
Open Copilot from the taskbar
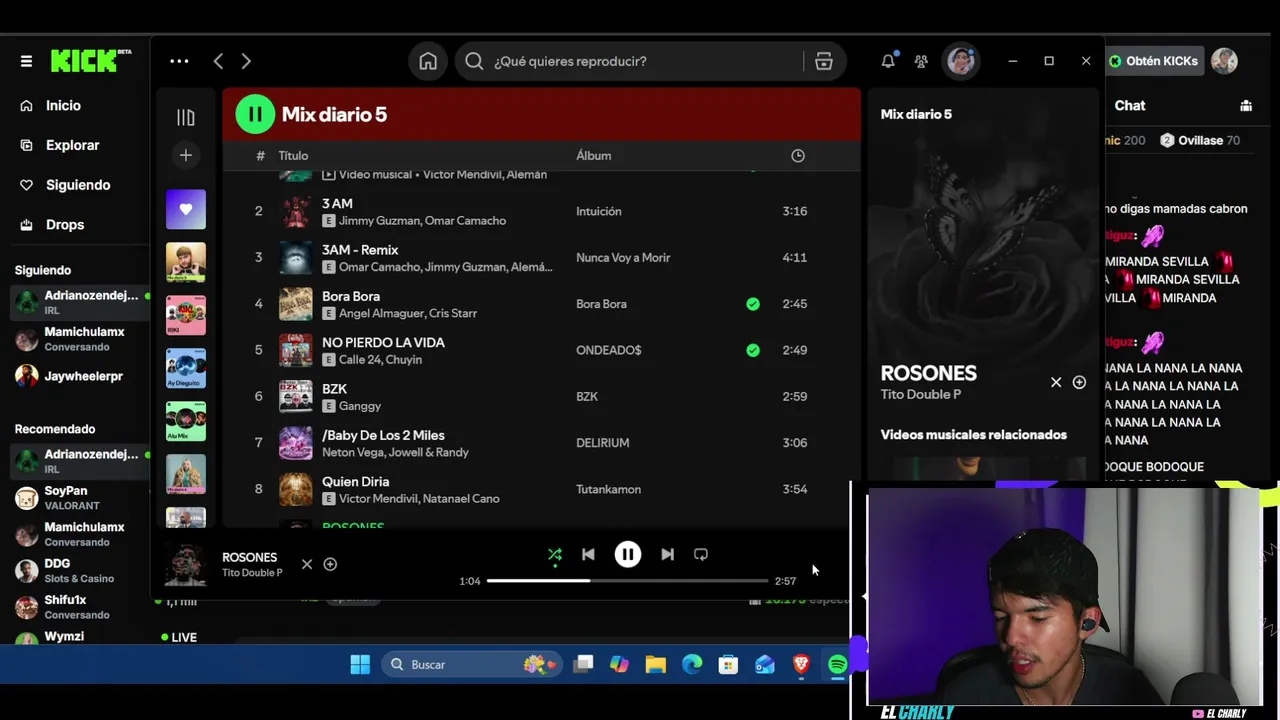[619, 664]
